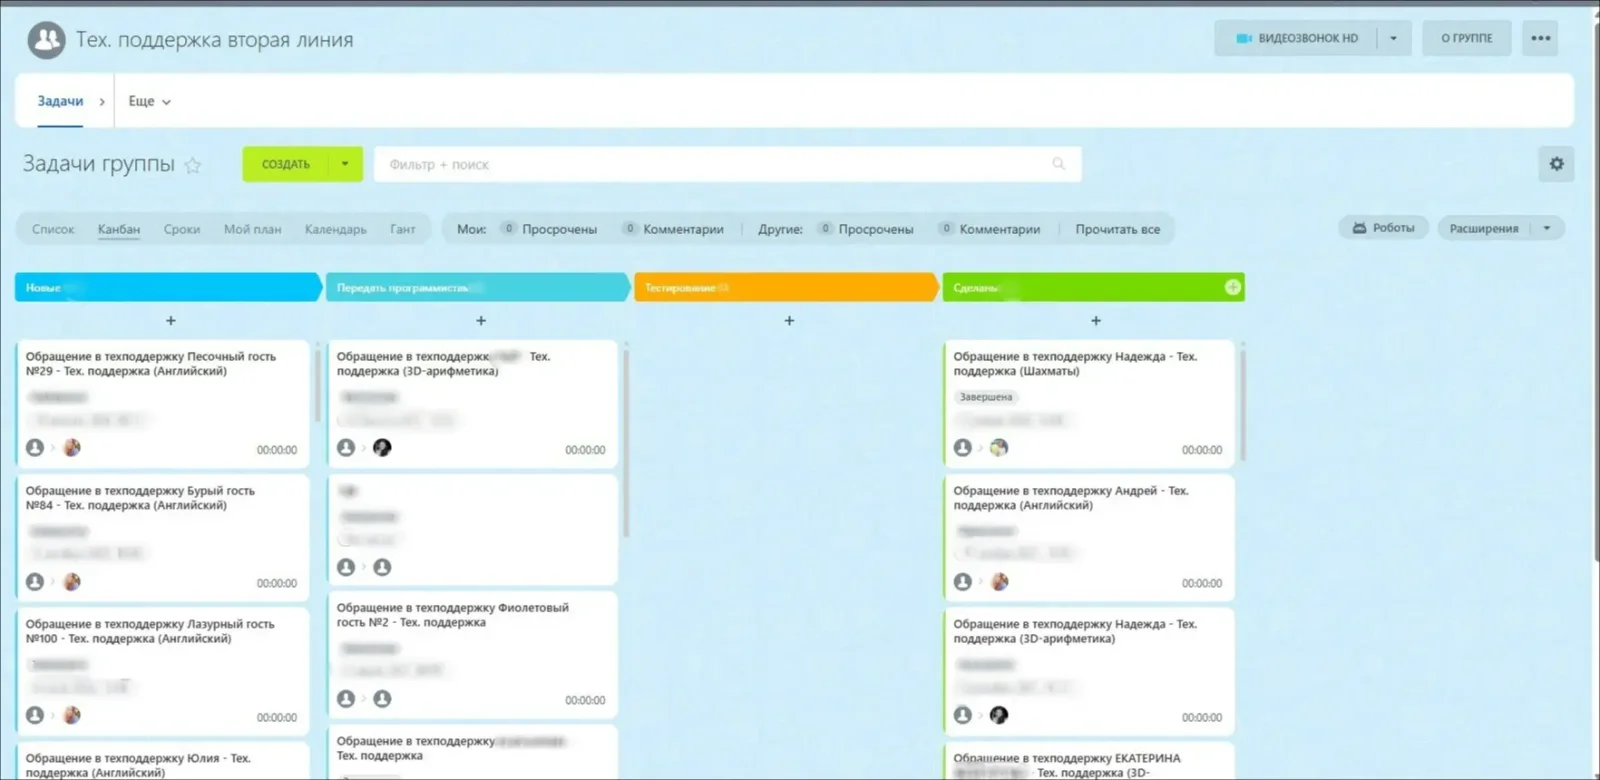Click the arrow next to Задачи tab

coord(102,102)
